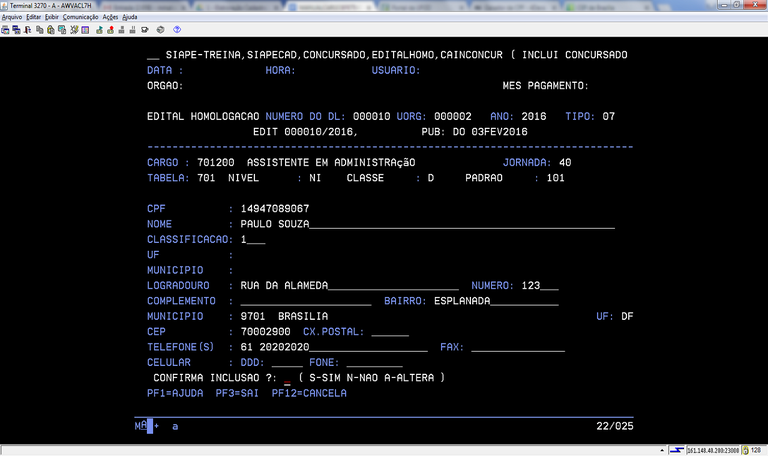Viewport: 768px width, 456px height.
Task: Click the PF12=CANCELA option
Action: (309, 394)
